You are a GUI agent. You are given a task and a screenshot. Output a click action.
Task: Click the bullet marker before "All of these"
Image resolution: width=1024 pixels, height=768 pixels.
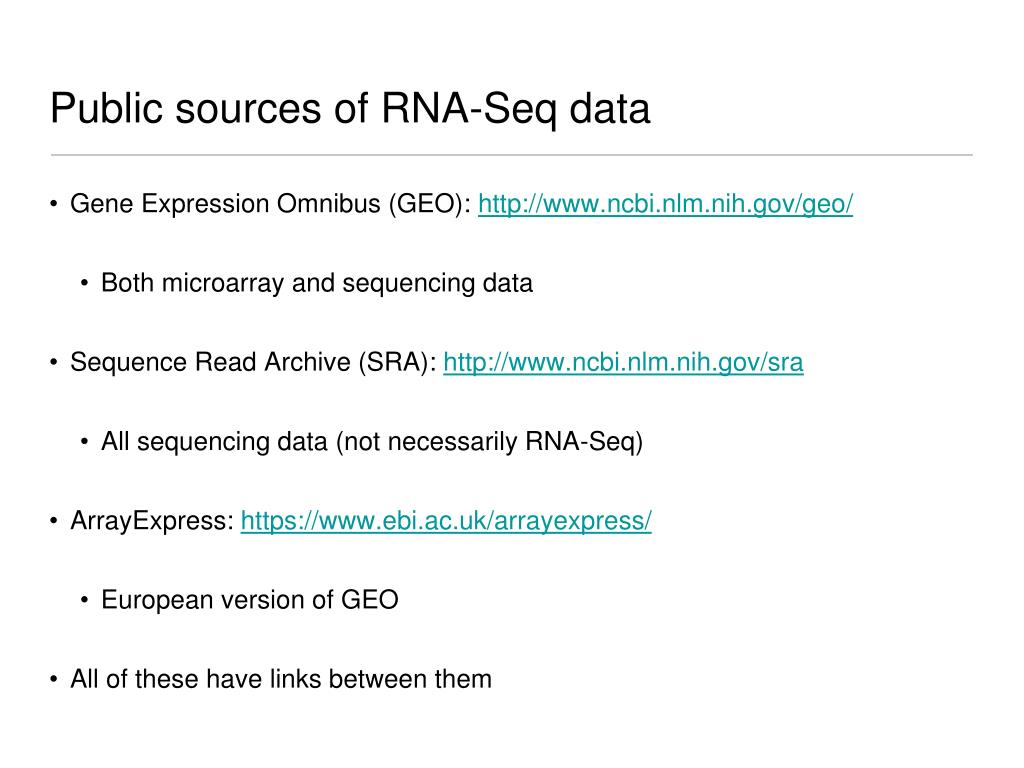tap(54, 679)
